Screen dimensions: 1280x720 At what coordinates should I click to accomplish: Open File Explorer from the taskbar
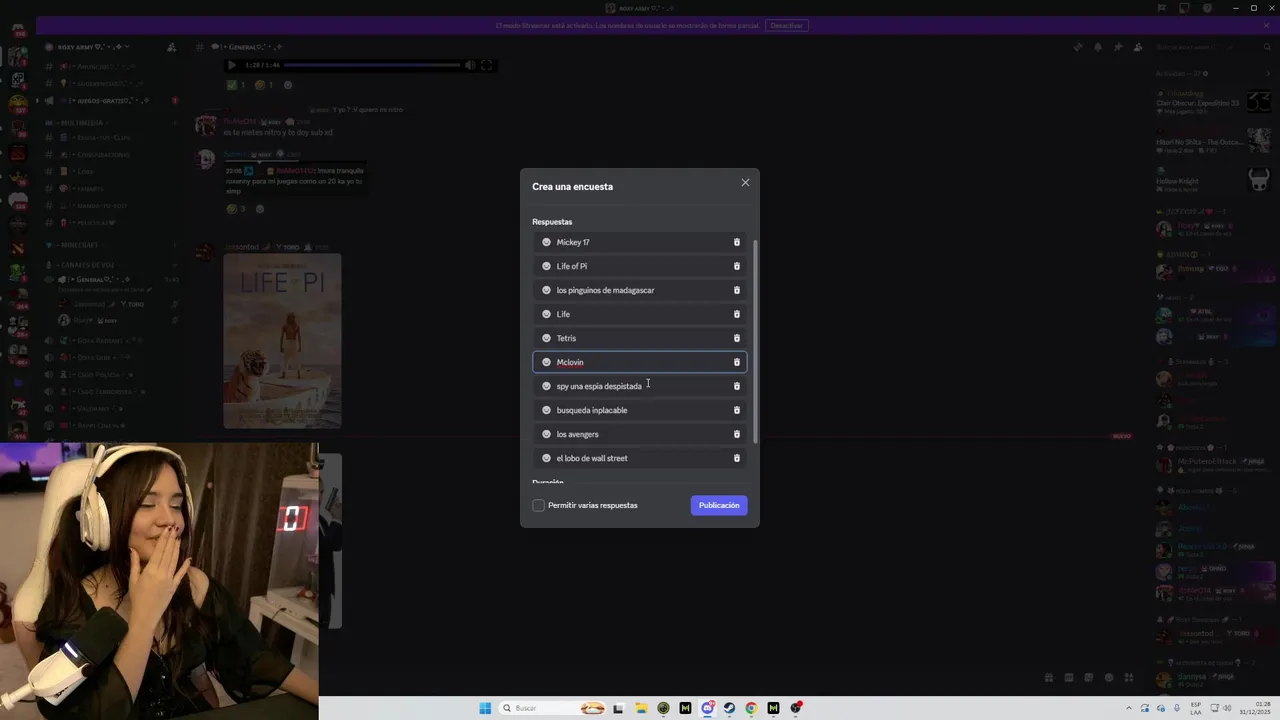(641, 708)
